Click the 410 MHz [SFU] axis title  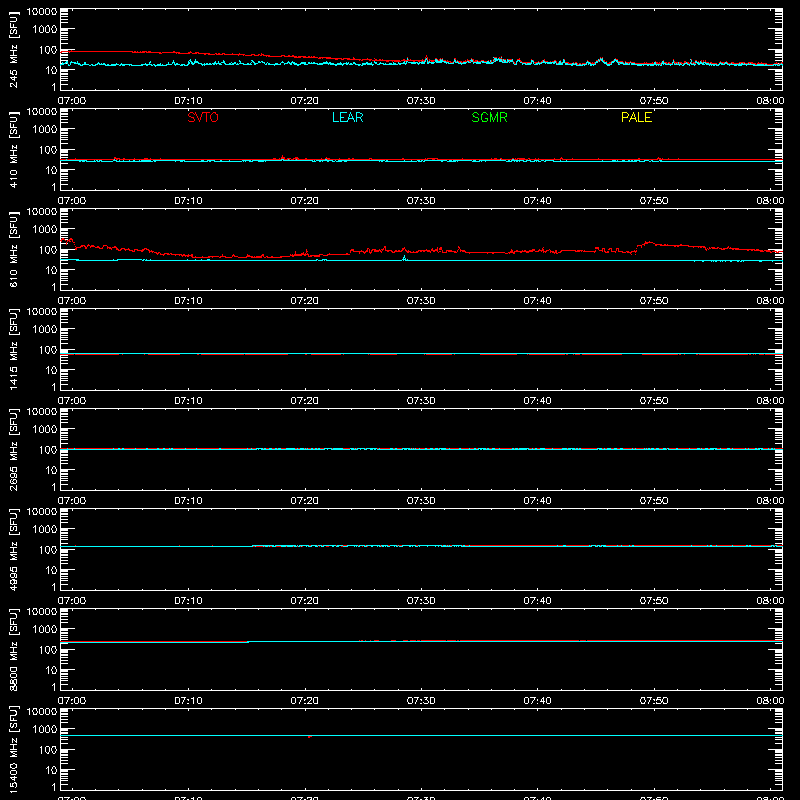point(13,149)
